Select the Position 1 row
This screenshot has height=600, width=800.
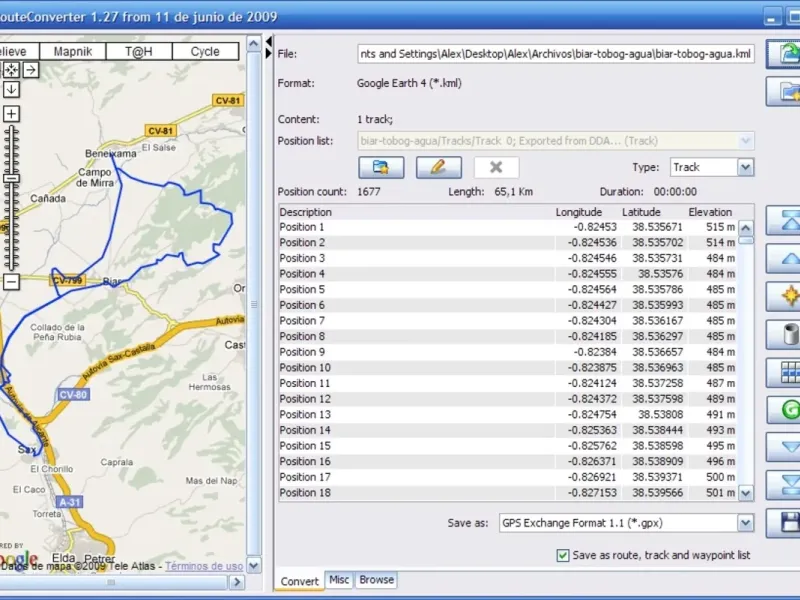509,227
